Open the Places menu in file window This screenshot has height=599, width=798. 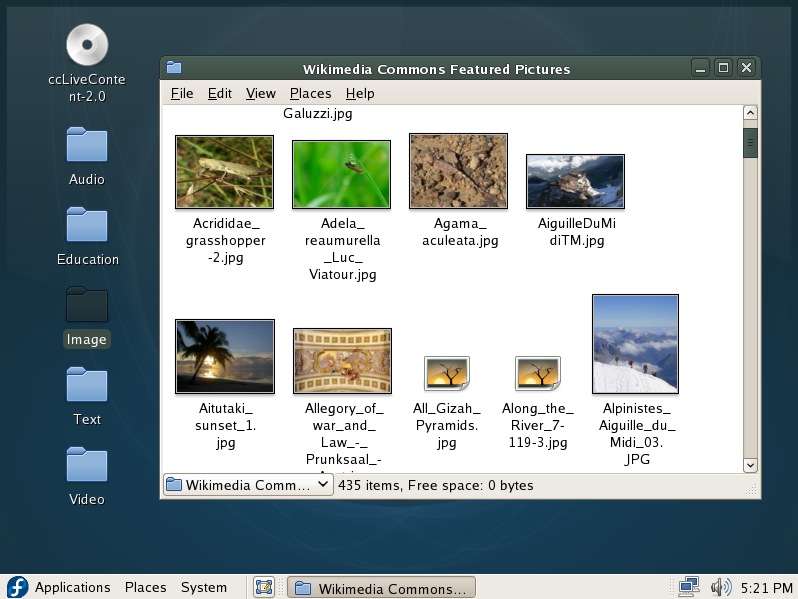click(x=310, y=94)
